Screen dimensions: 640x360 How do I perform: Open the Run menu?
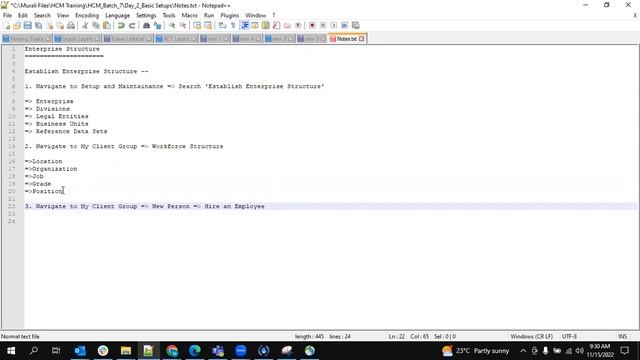point(209,15)
